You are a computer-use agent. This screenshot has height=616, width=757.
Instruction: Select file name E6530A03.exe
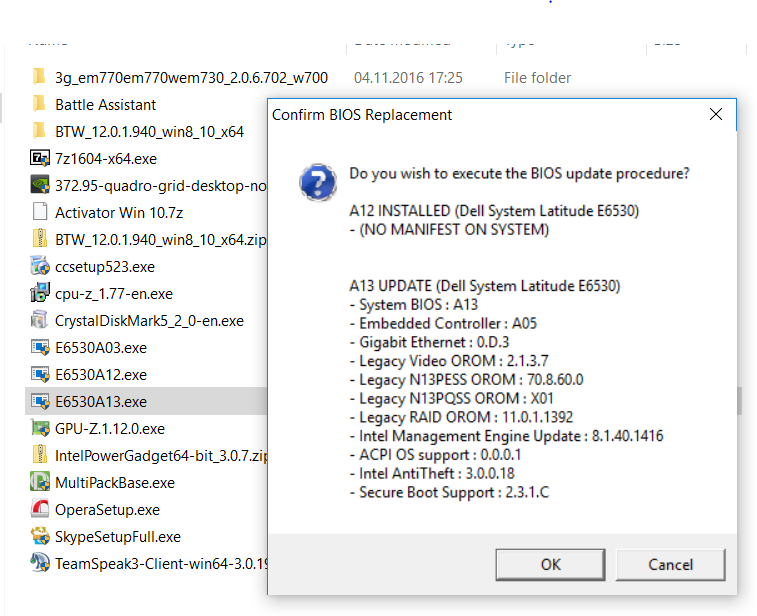pyautogui.click(x=101, y=348)
